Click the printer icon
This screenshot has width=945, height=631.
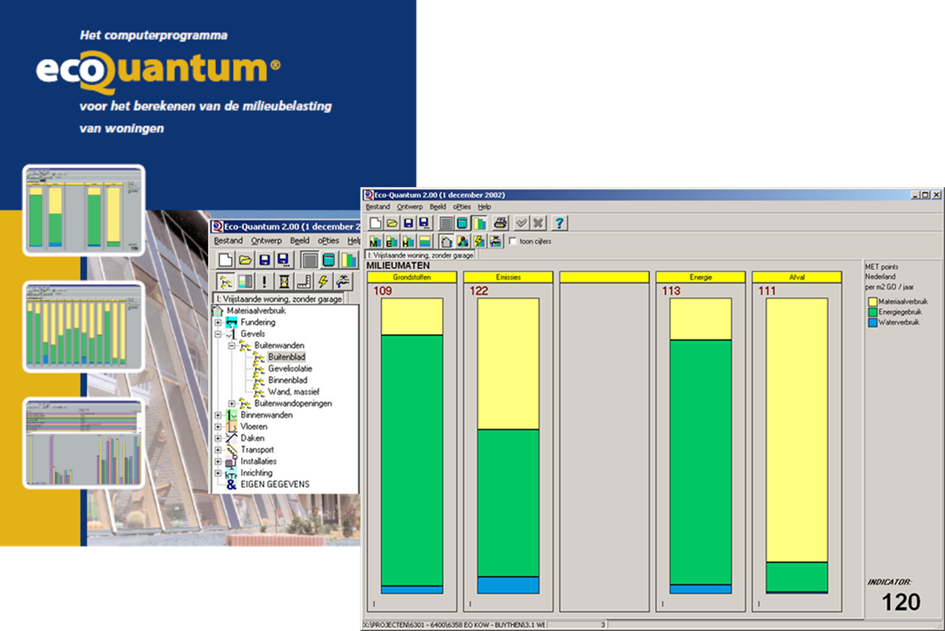point(500,223)
